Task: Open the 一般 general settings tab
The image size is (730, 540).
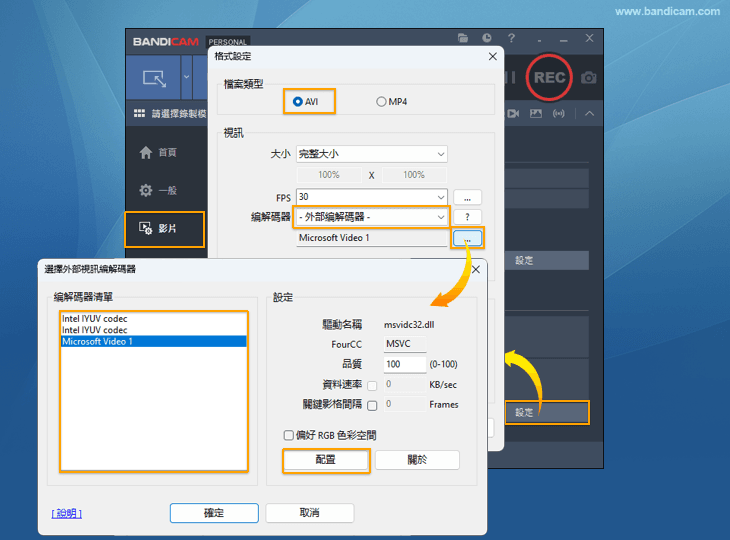Action: [158, 190]
